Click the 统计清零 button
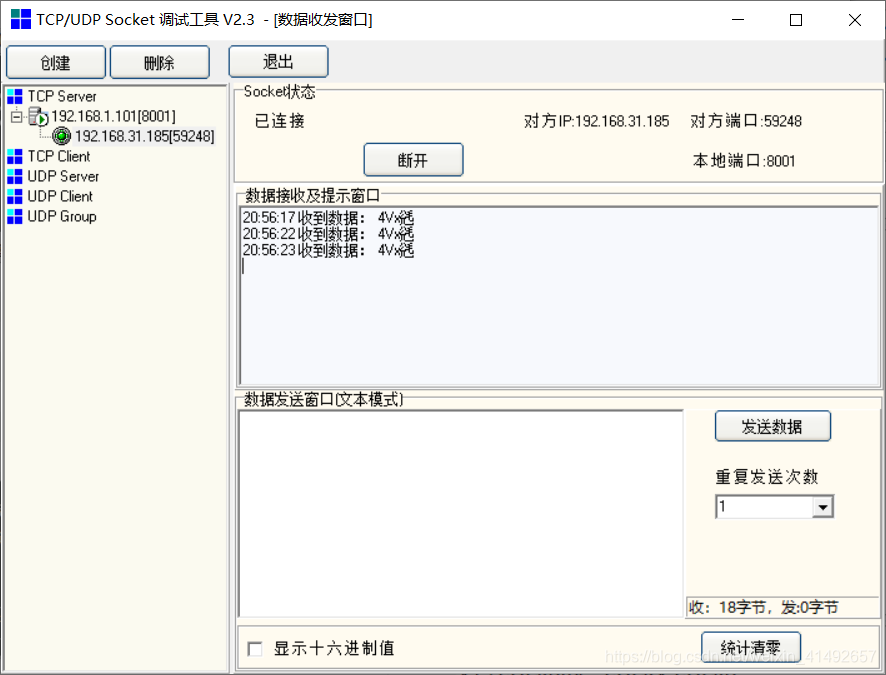Viewport: 886px width, 675px height. coord(750,646)
